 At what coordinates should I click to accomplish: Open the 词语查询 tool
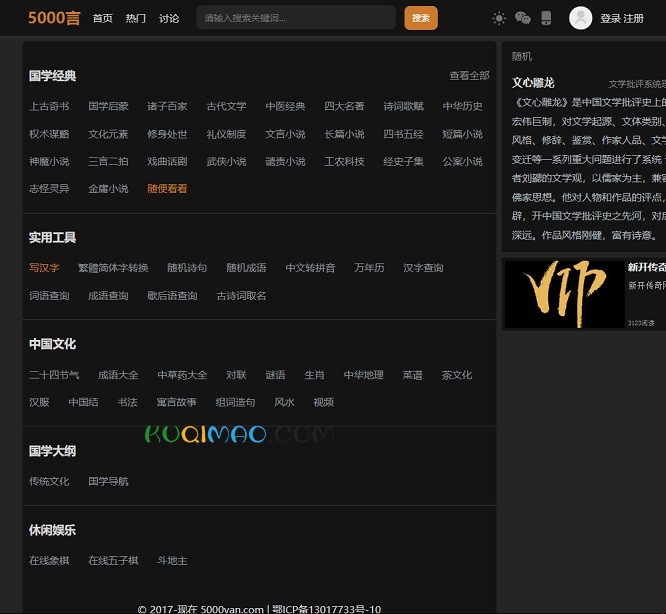click(x=49, y=296)
